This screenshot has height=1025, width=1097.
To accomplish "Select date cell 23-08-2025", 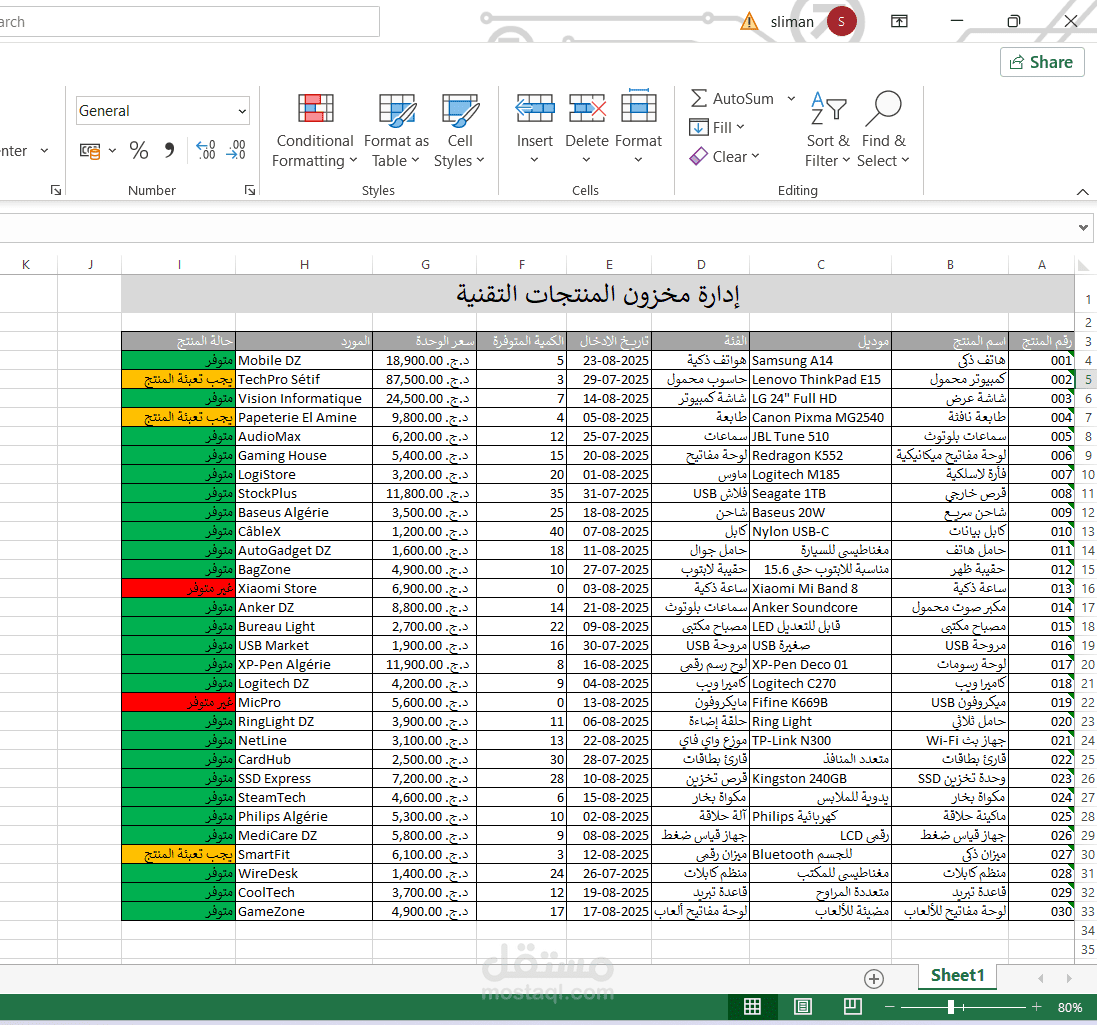I will pos(609,360).
